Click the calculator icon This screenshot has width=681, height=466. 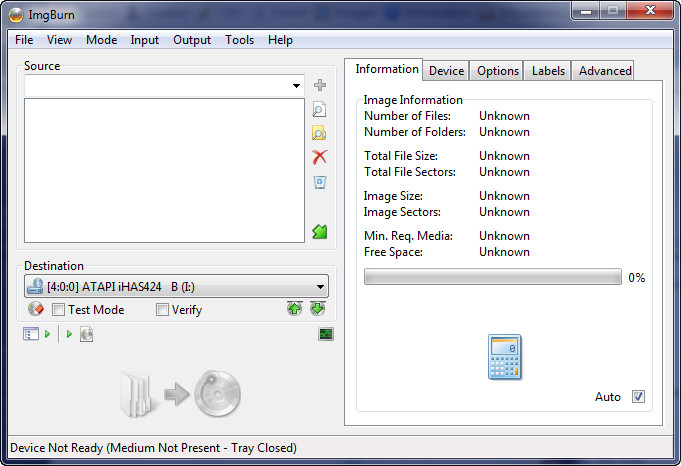coord(505,357)
